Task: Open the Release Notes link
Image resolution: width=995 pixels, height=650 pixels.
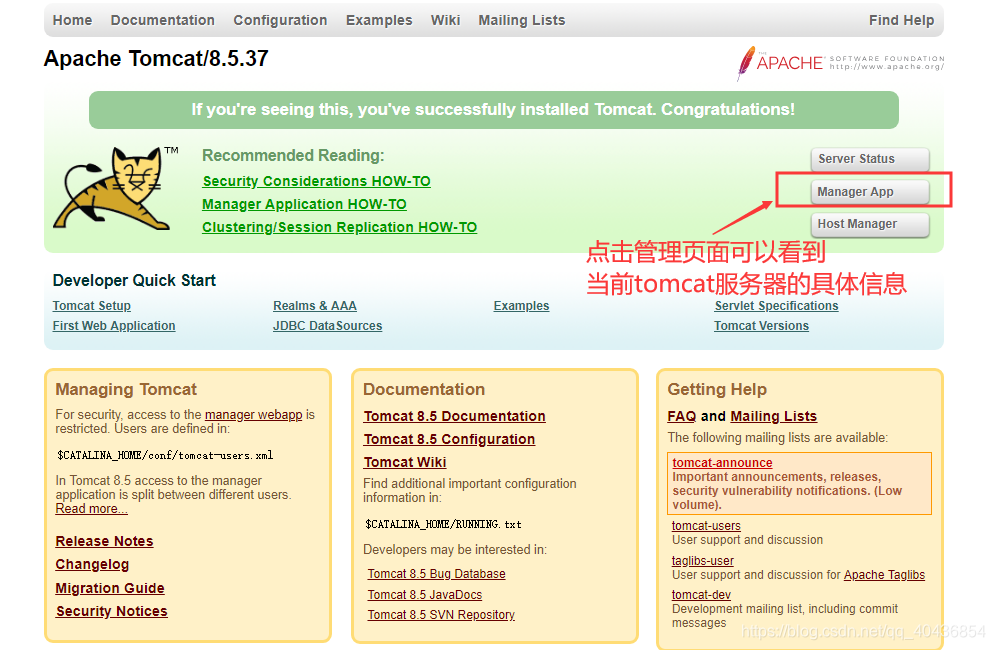Action: coord(104,541)
